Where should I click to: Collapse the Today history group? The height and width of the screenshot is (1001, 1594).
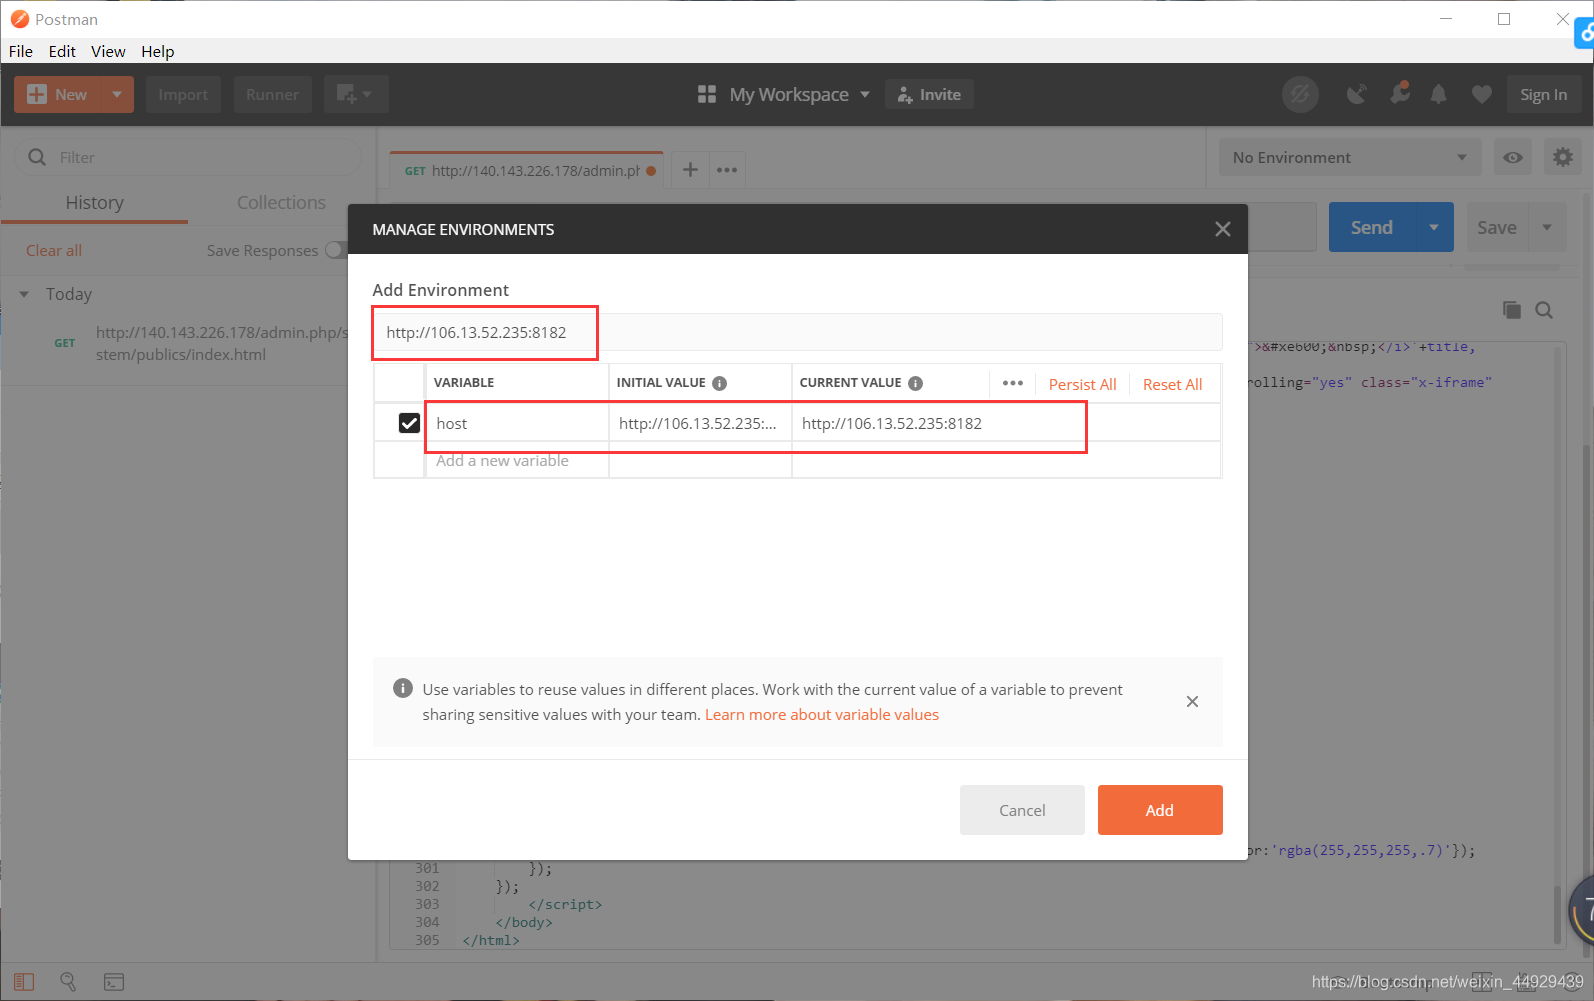point(24,294)
